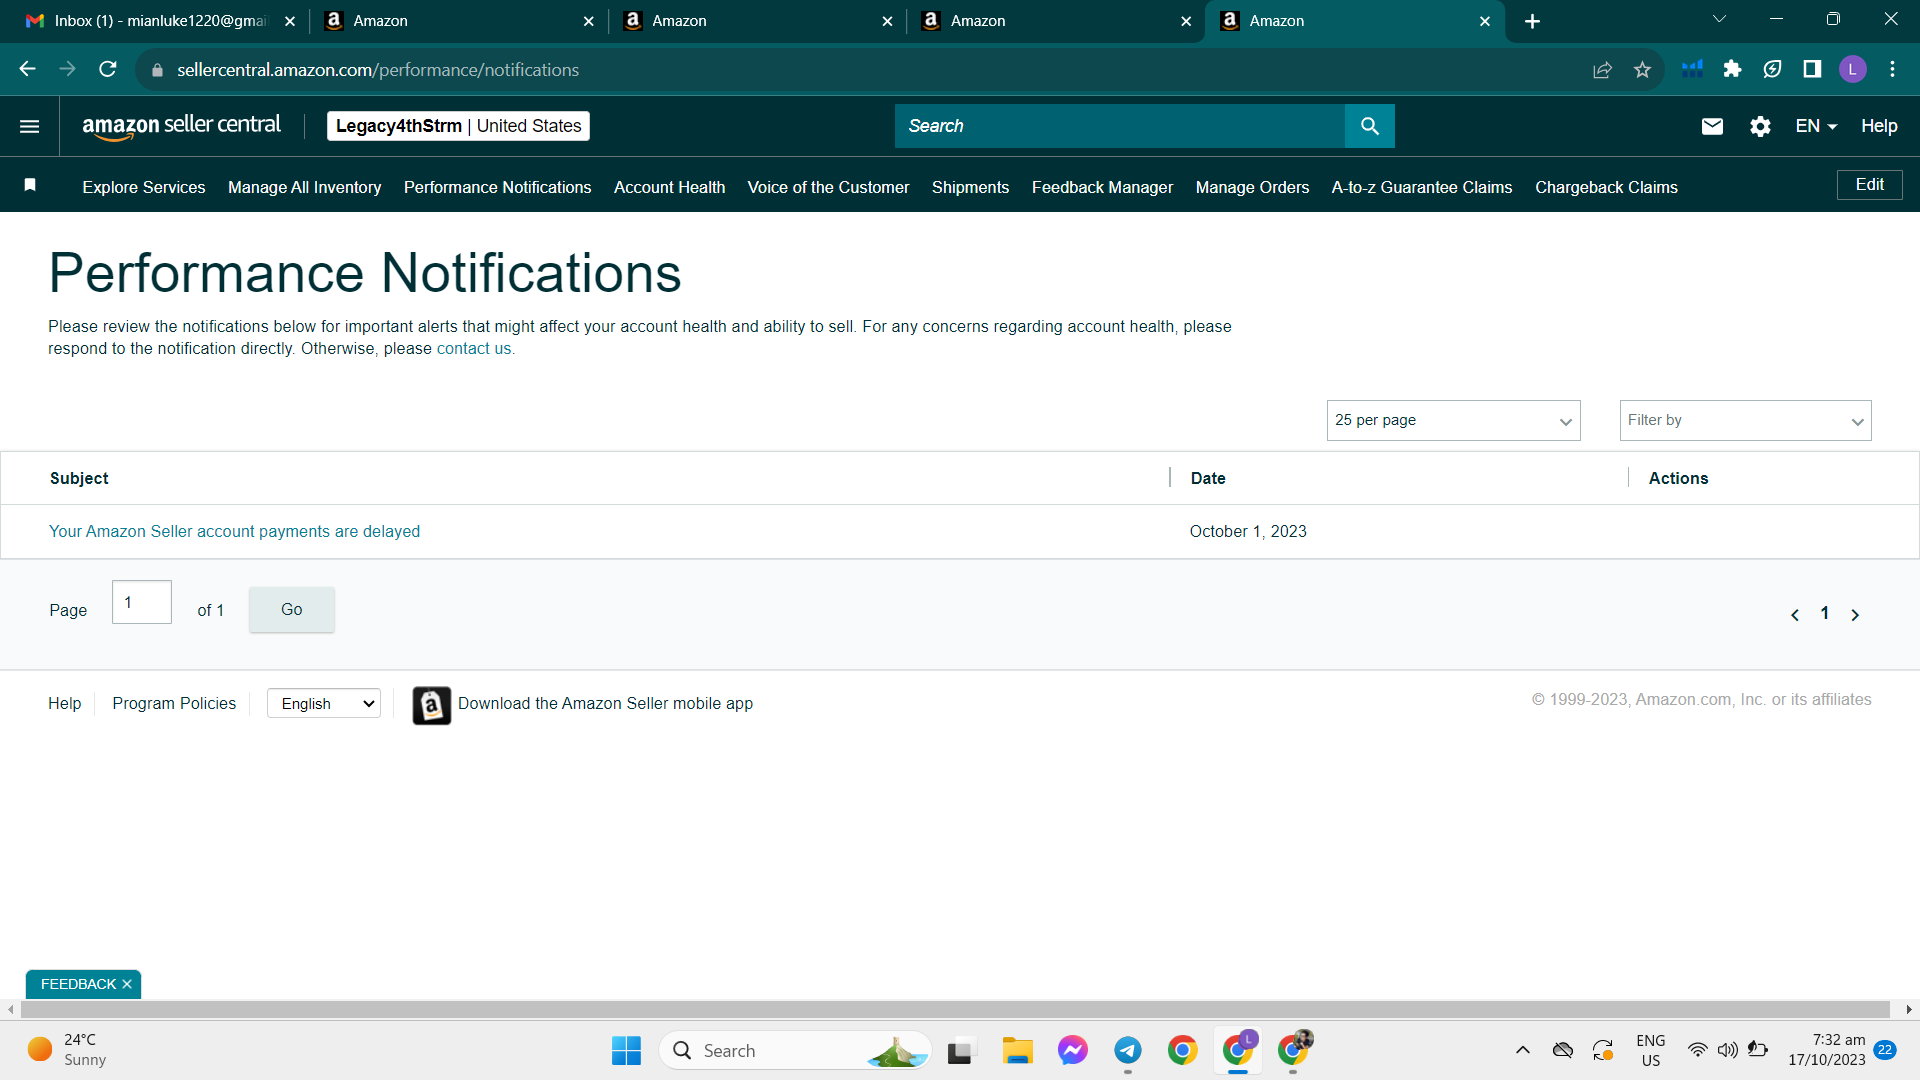
Task: Open the Chrome extensions puzzle icon
Action: click(1732, 69)
